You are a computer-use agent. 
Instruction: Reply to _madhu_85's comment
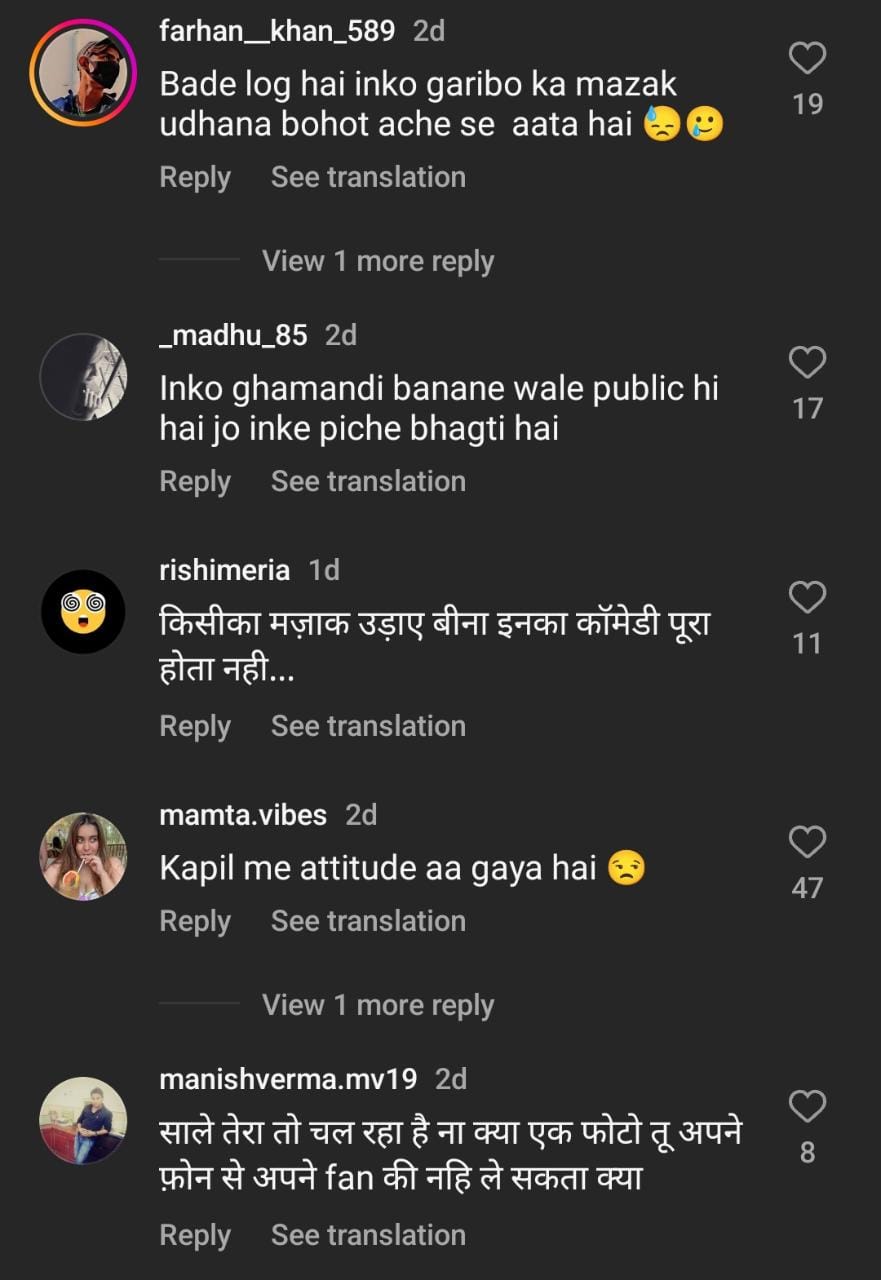[195, 481]
